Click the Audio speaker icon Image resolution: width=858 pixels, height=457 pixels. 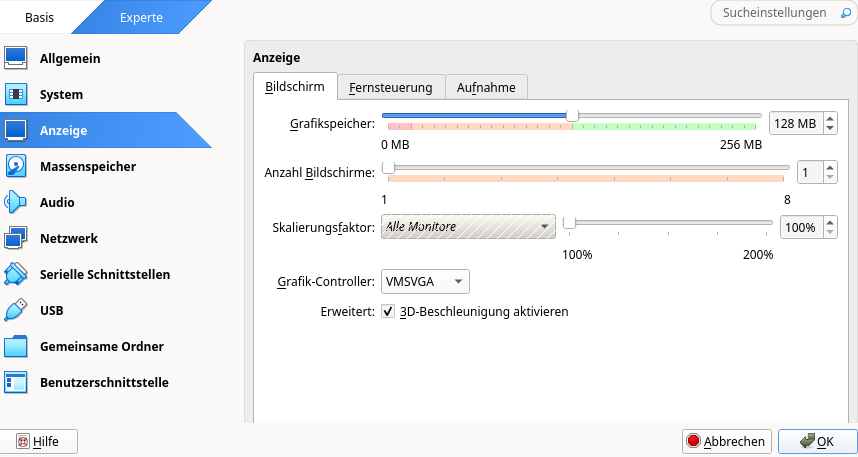(x=16, y=202)
